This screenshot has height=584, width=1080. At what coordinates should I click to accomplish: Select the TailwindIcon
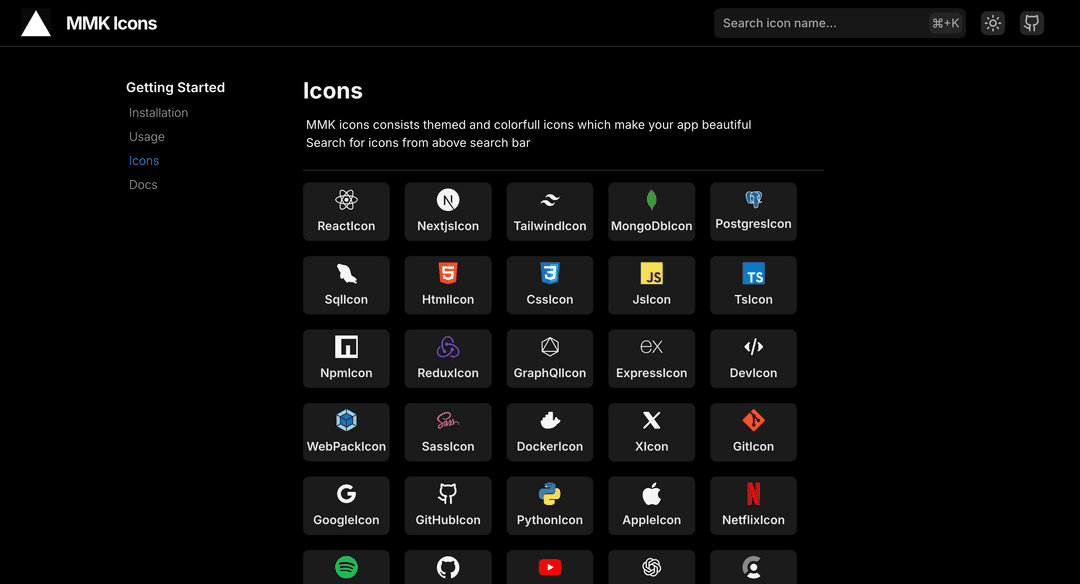click(549, 211)
